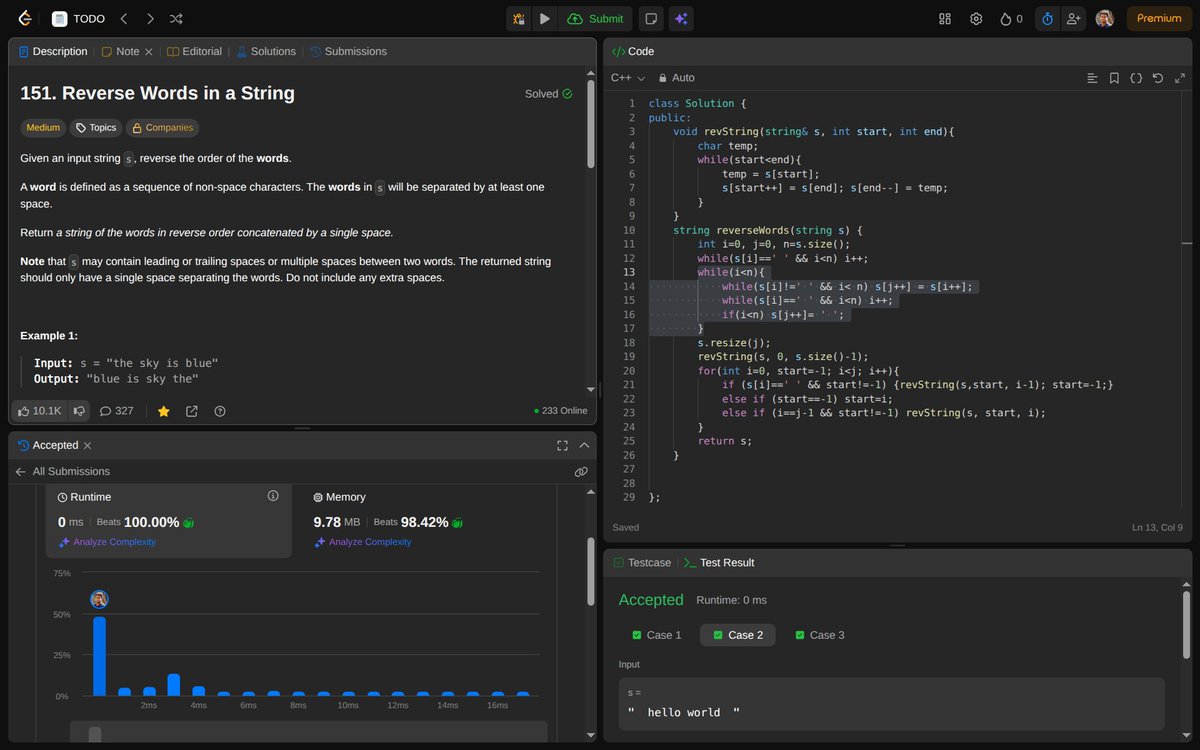Select Case 3 result
The width and height of the screenshot is (1200, 750).
coord(820,635)
